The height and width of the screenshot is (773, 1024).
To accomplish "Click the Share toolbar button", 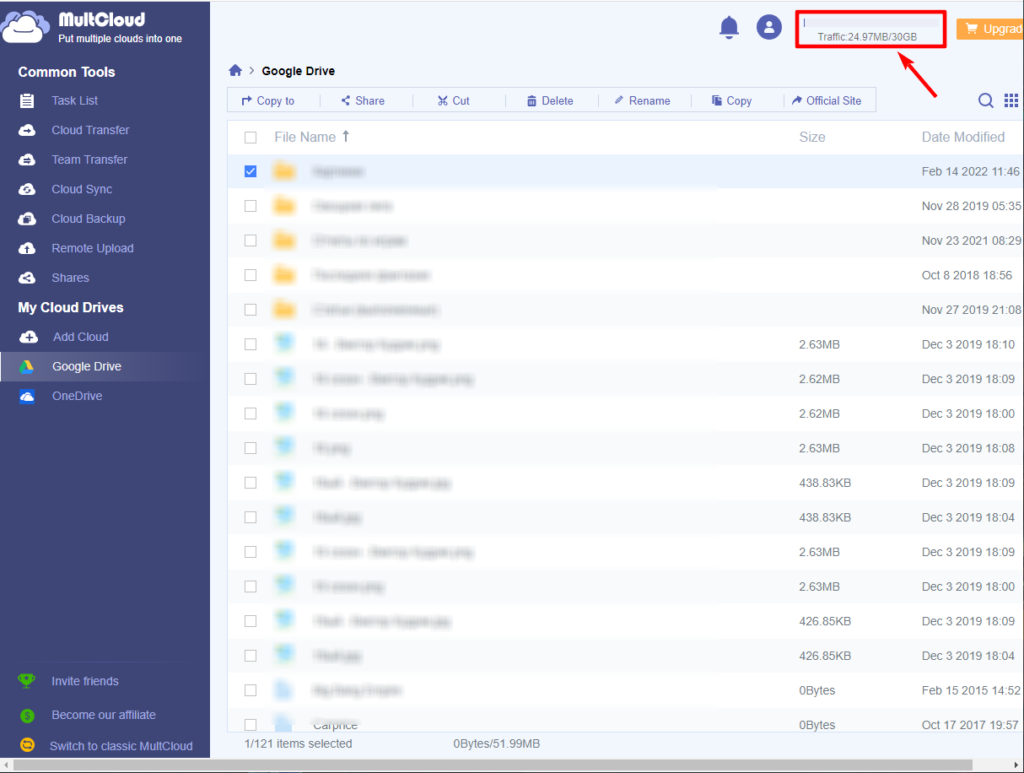I will [x=362, y=101].
